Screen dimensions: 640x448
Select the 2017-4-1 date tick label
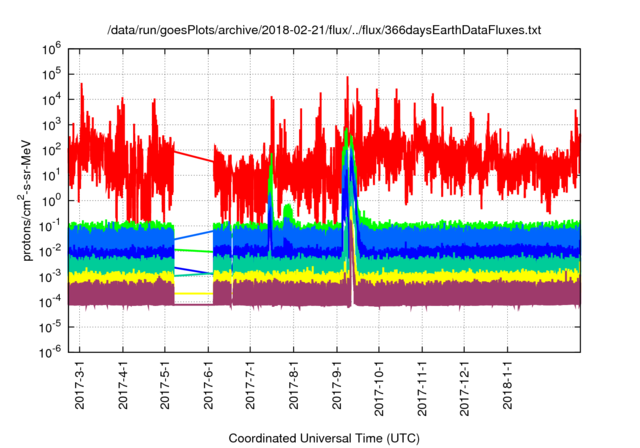pos(123,388)
